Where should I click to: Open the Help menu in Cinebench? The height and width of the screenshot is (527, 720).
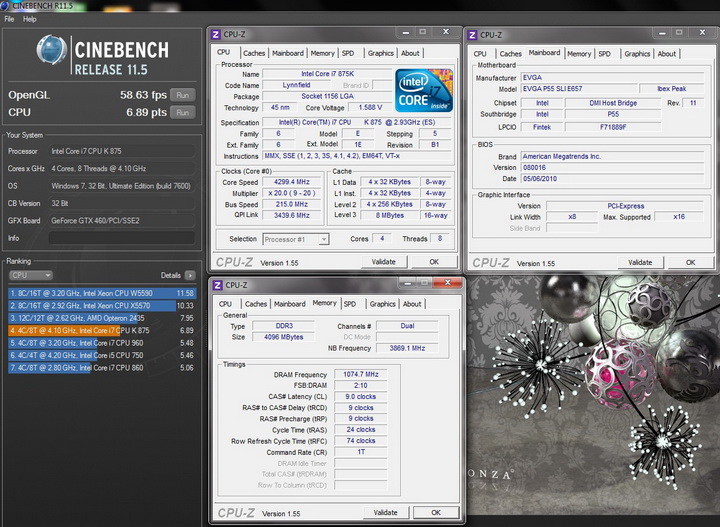point(30,19)
